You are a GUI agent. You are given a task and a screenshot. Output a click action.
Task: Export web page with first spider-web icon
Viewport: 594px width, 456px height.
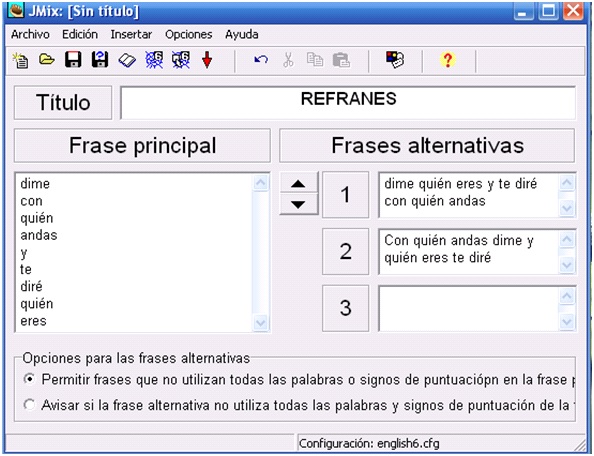154,60
